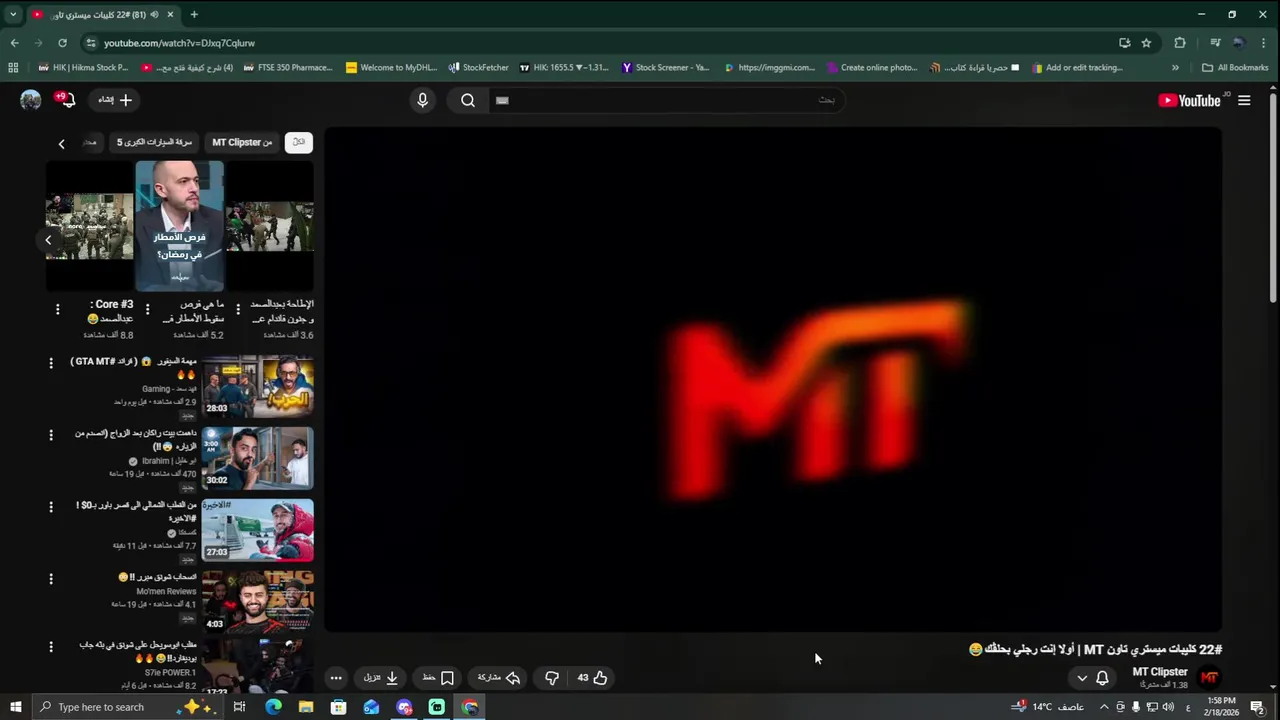
Task: Open the more actions three-dot menu below video
Action: click(336, 678)
